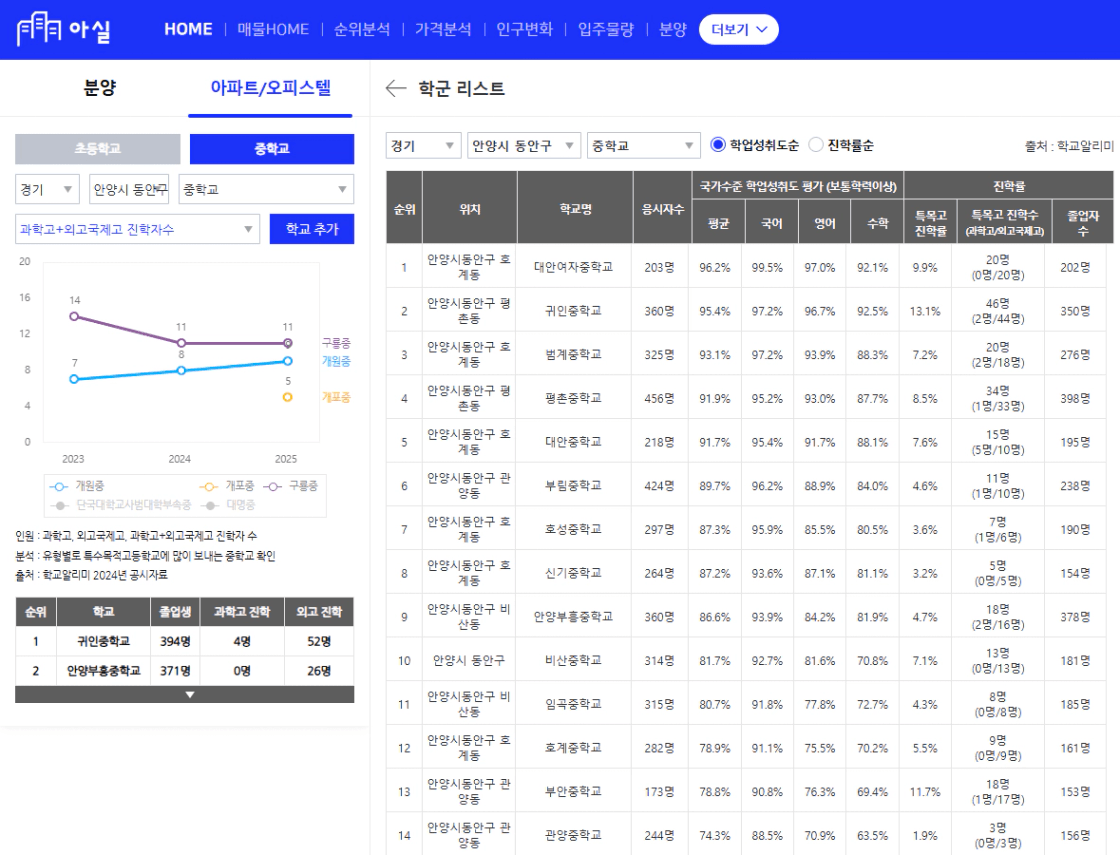Click the 평균 column header

coord(719,224)
